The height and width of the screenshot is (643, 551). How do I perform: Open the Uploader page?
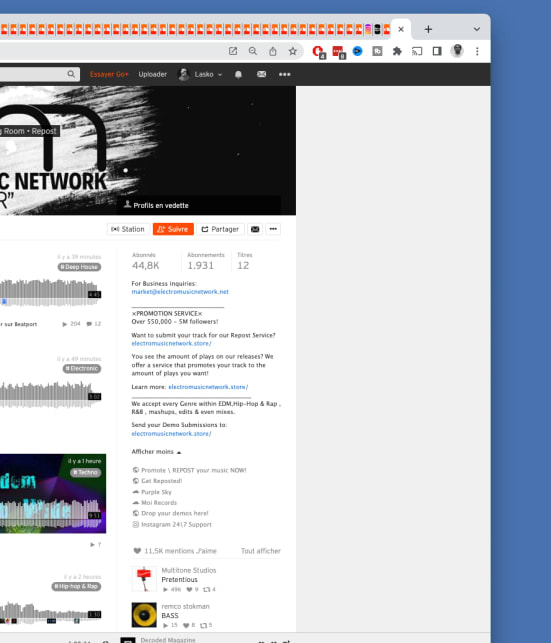tap(153, 74)
